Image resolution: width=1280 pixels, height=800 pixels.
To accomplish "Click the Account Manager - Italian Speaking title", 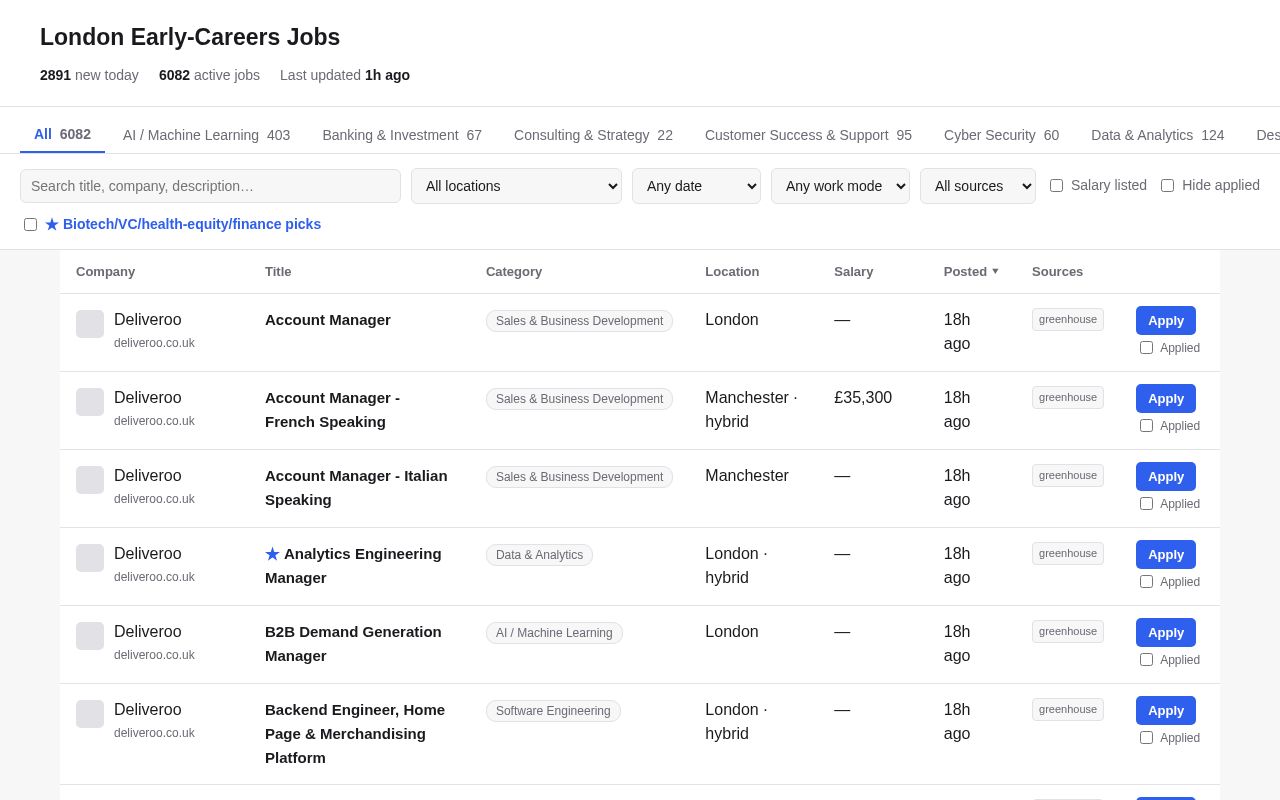I will coord(356,488).
